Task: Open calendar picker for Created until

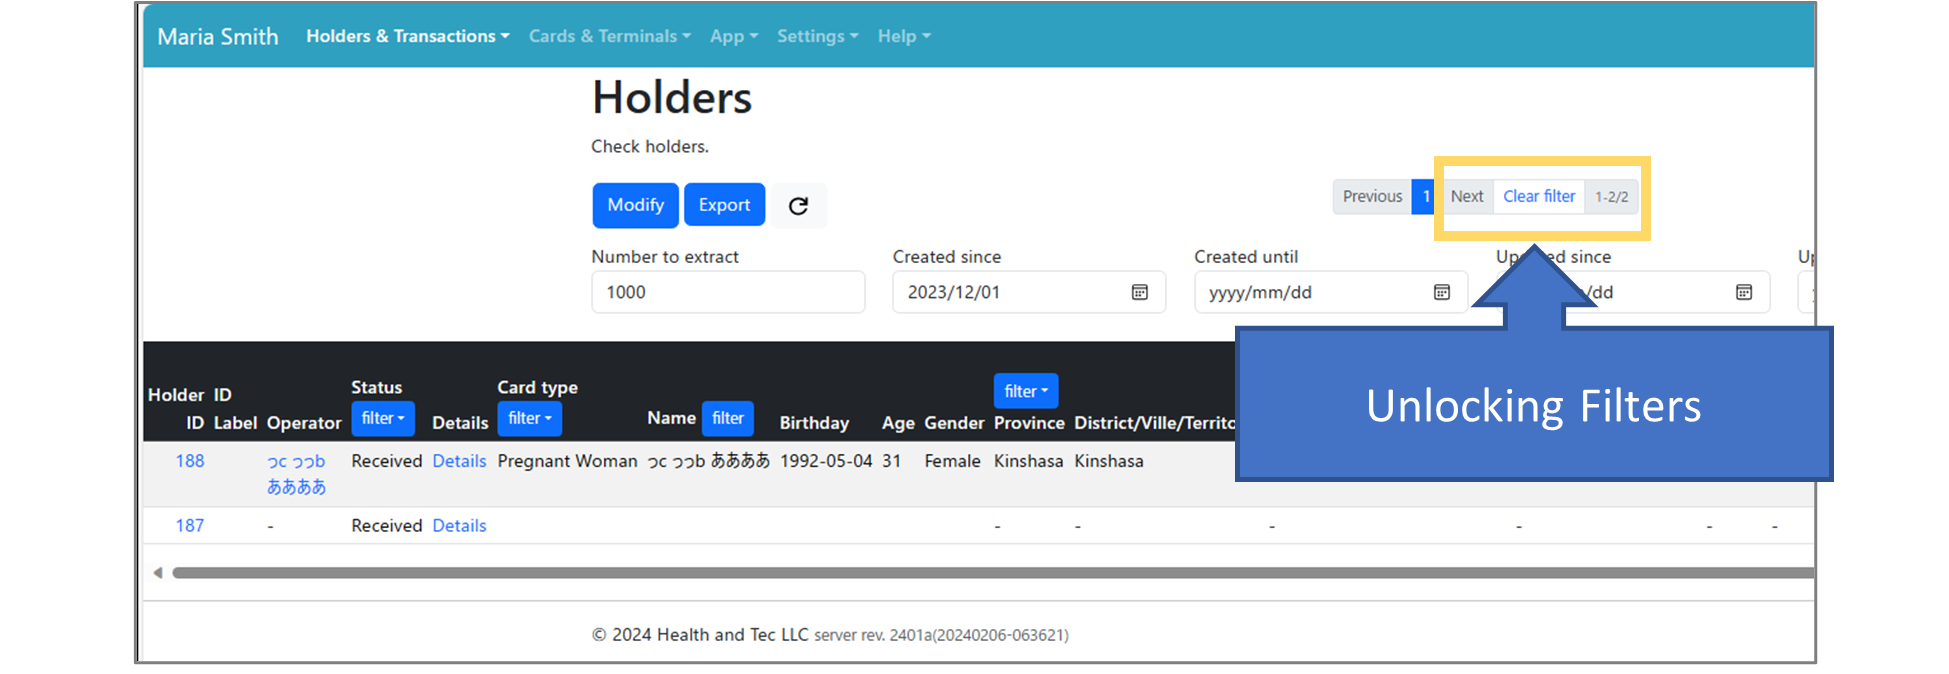Action: click(1441, 292)
